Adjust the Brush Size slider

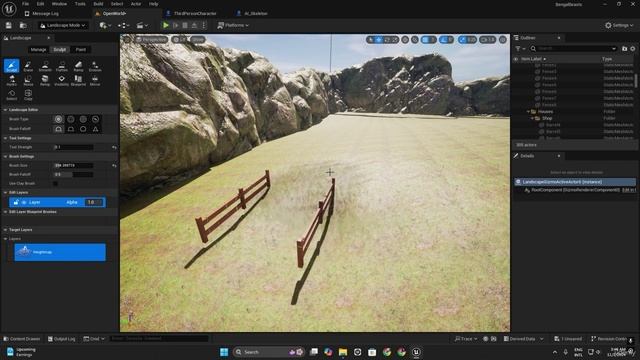pyautogui.click(x=73, y=166)
